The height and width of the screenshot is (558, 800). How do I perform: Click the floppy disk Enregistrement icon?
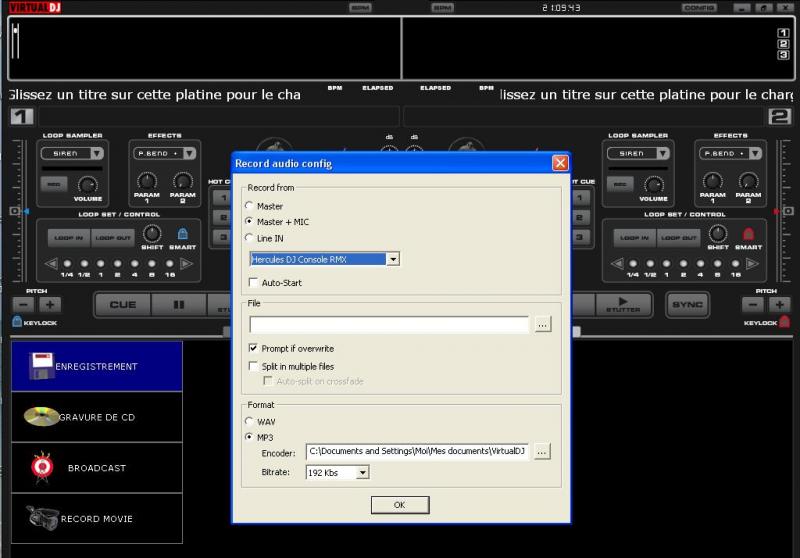[x=40, y=366]
